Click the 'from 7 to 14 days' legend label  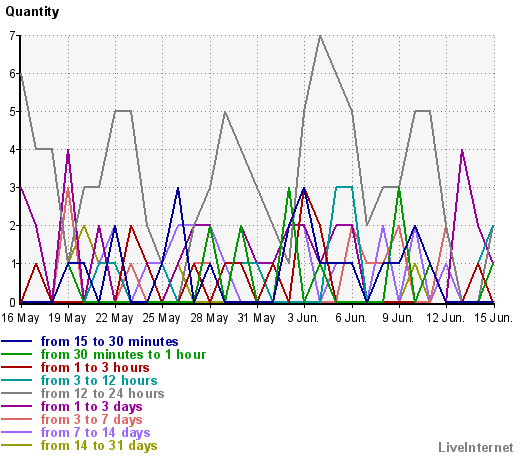(x=95, y=433)
